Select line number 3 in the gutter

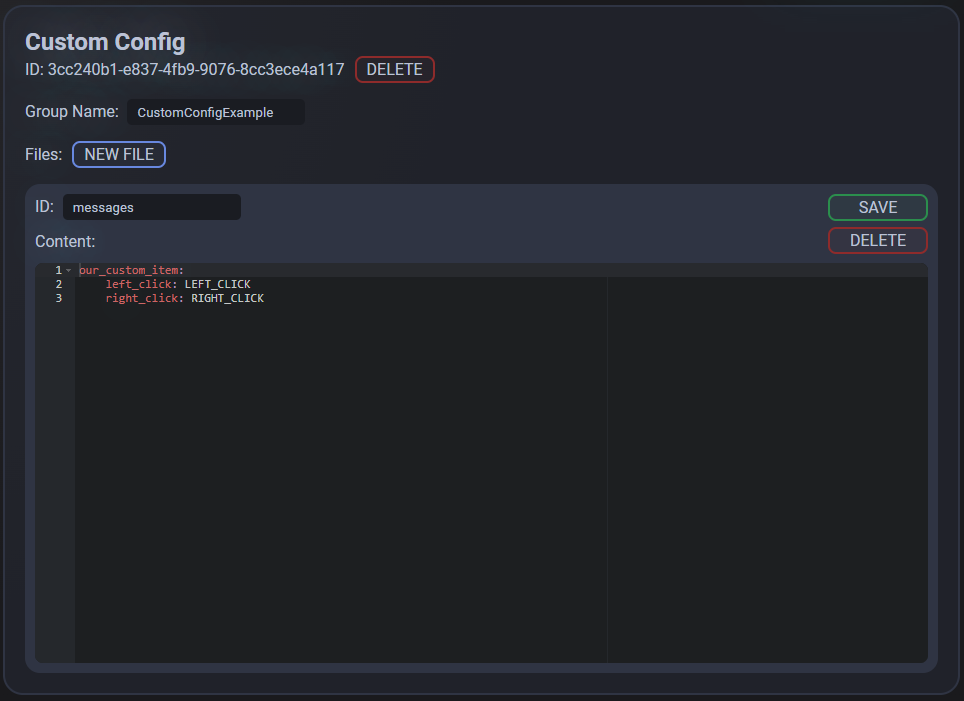(x=58, y=298)
